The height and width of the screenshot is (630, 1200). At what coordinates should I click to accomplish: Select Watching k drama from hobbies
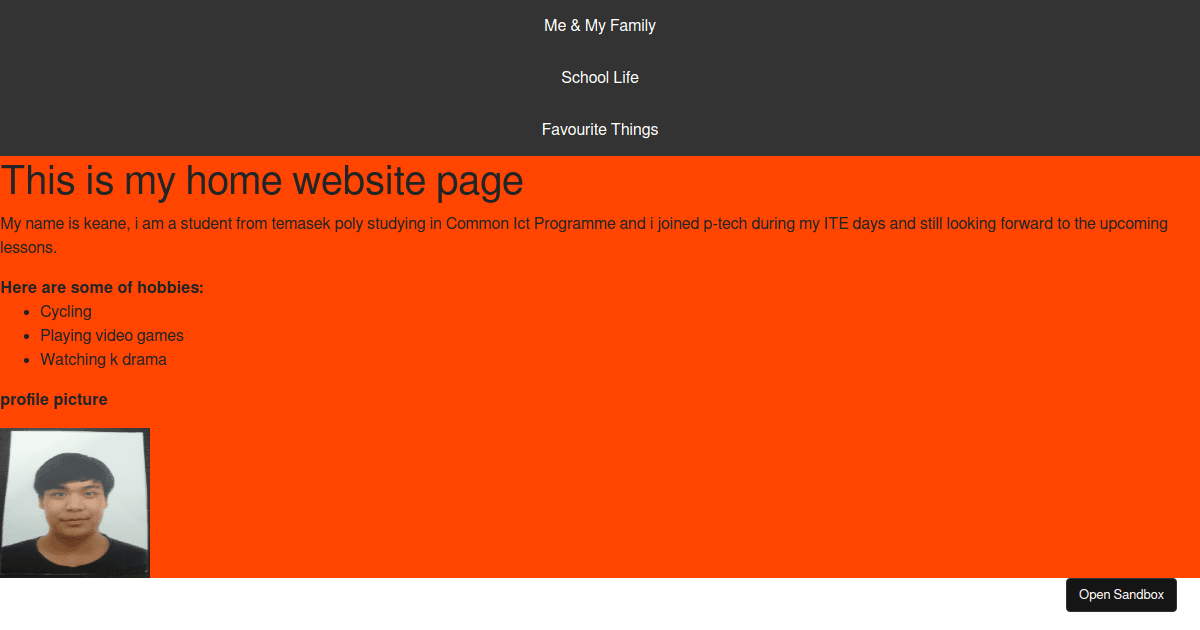click(103, 359)
